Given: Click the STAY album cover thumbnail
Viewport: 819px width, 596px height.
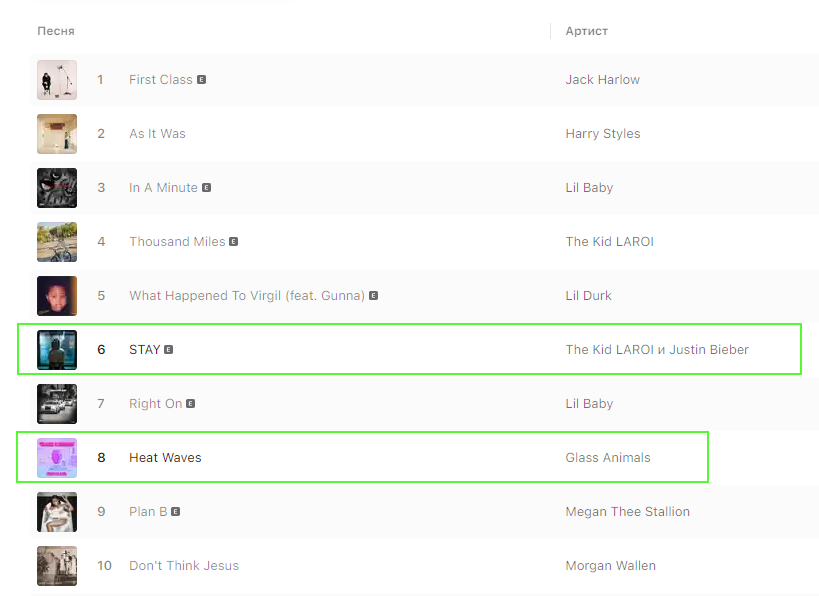Looking at the screenshot, I should click(57, 350).
